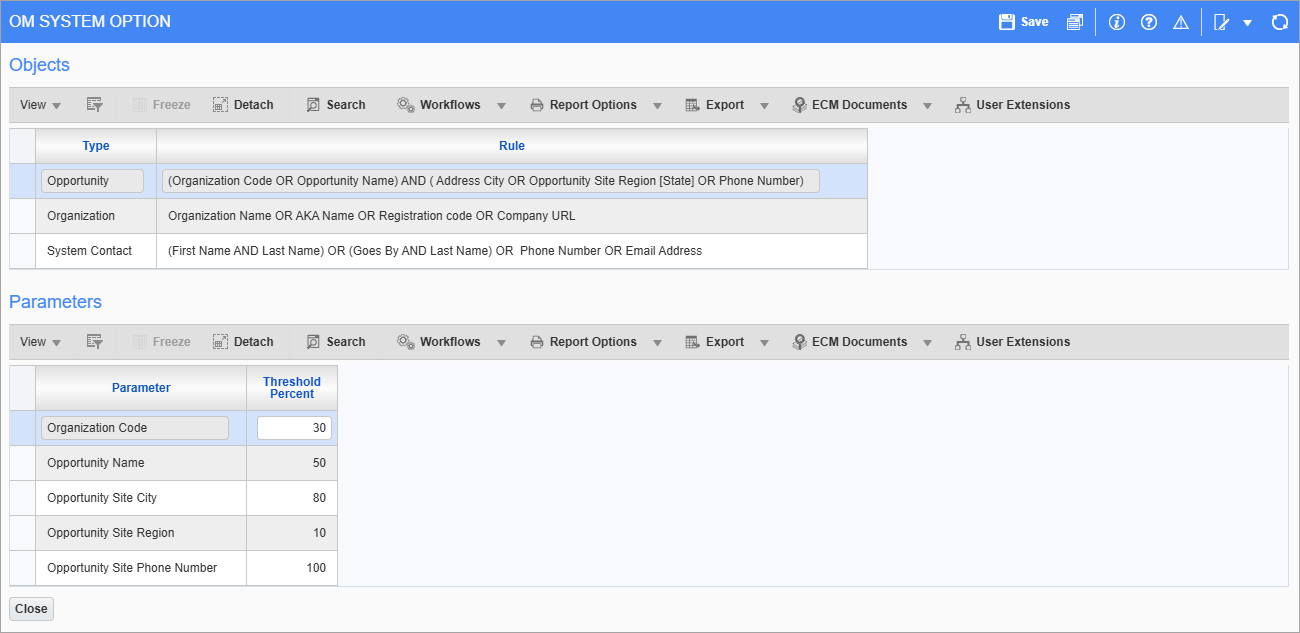Viewport: 1300px width, 633px height.
Task: Open the Workflows dropdown arrow in Parameters toolbar
Action: click(501, 341)
